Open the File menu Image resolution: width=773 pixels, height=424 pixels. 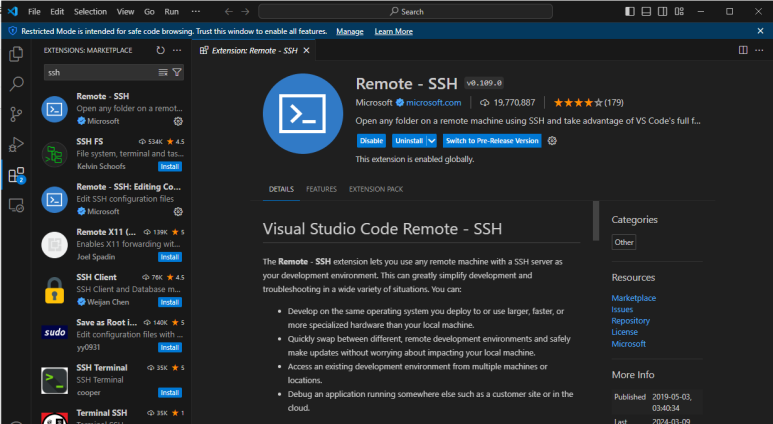point(34,11)
